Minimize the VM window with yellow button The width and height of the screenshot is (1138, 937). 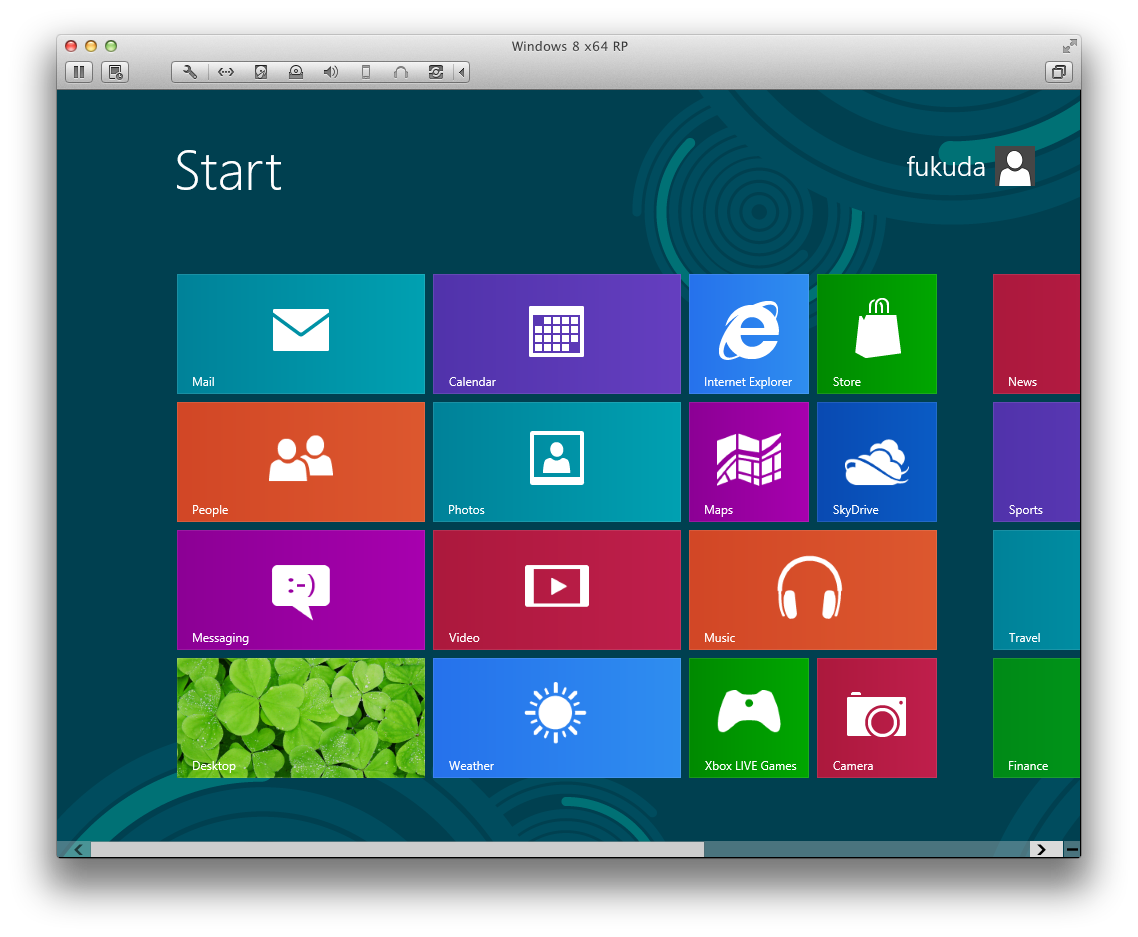(x=91, y=46)
